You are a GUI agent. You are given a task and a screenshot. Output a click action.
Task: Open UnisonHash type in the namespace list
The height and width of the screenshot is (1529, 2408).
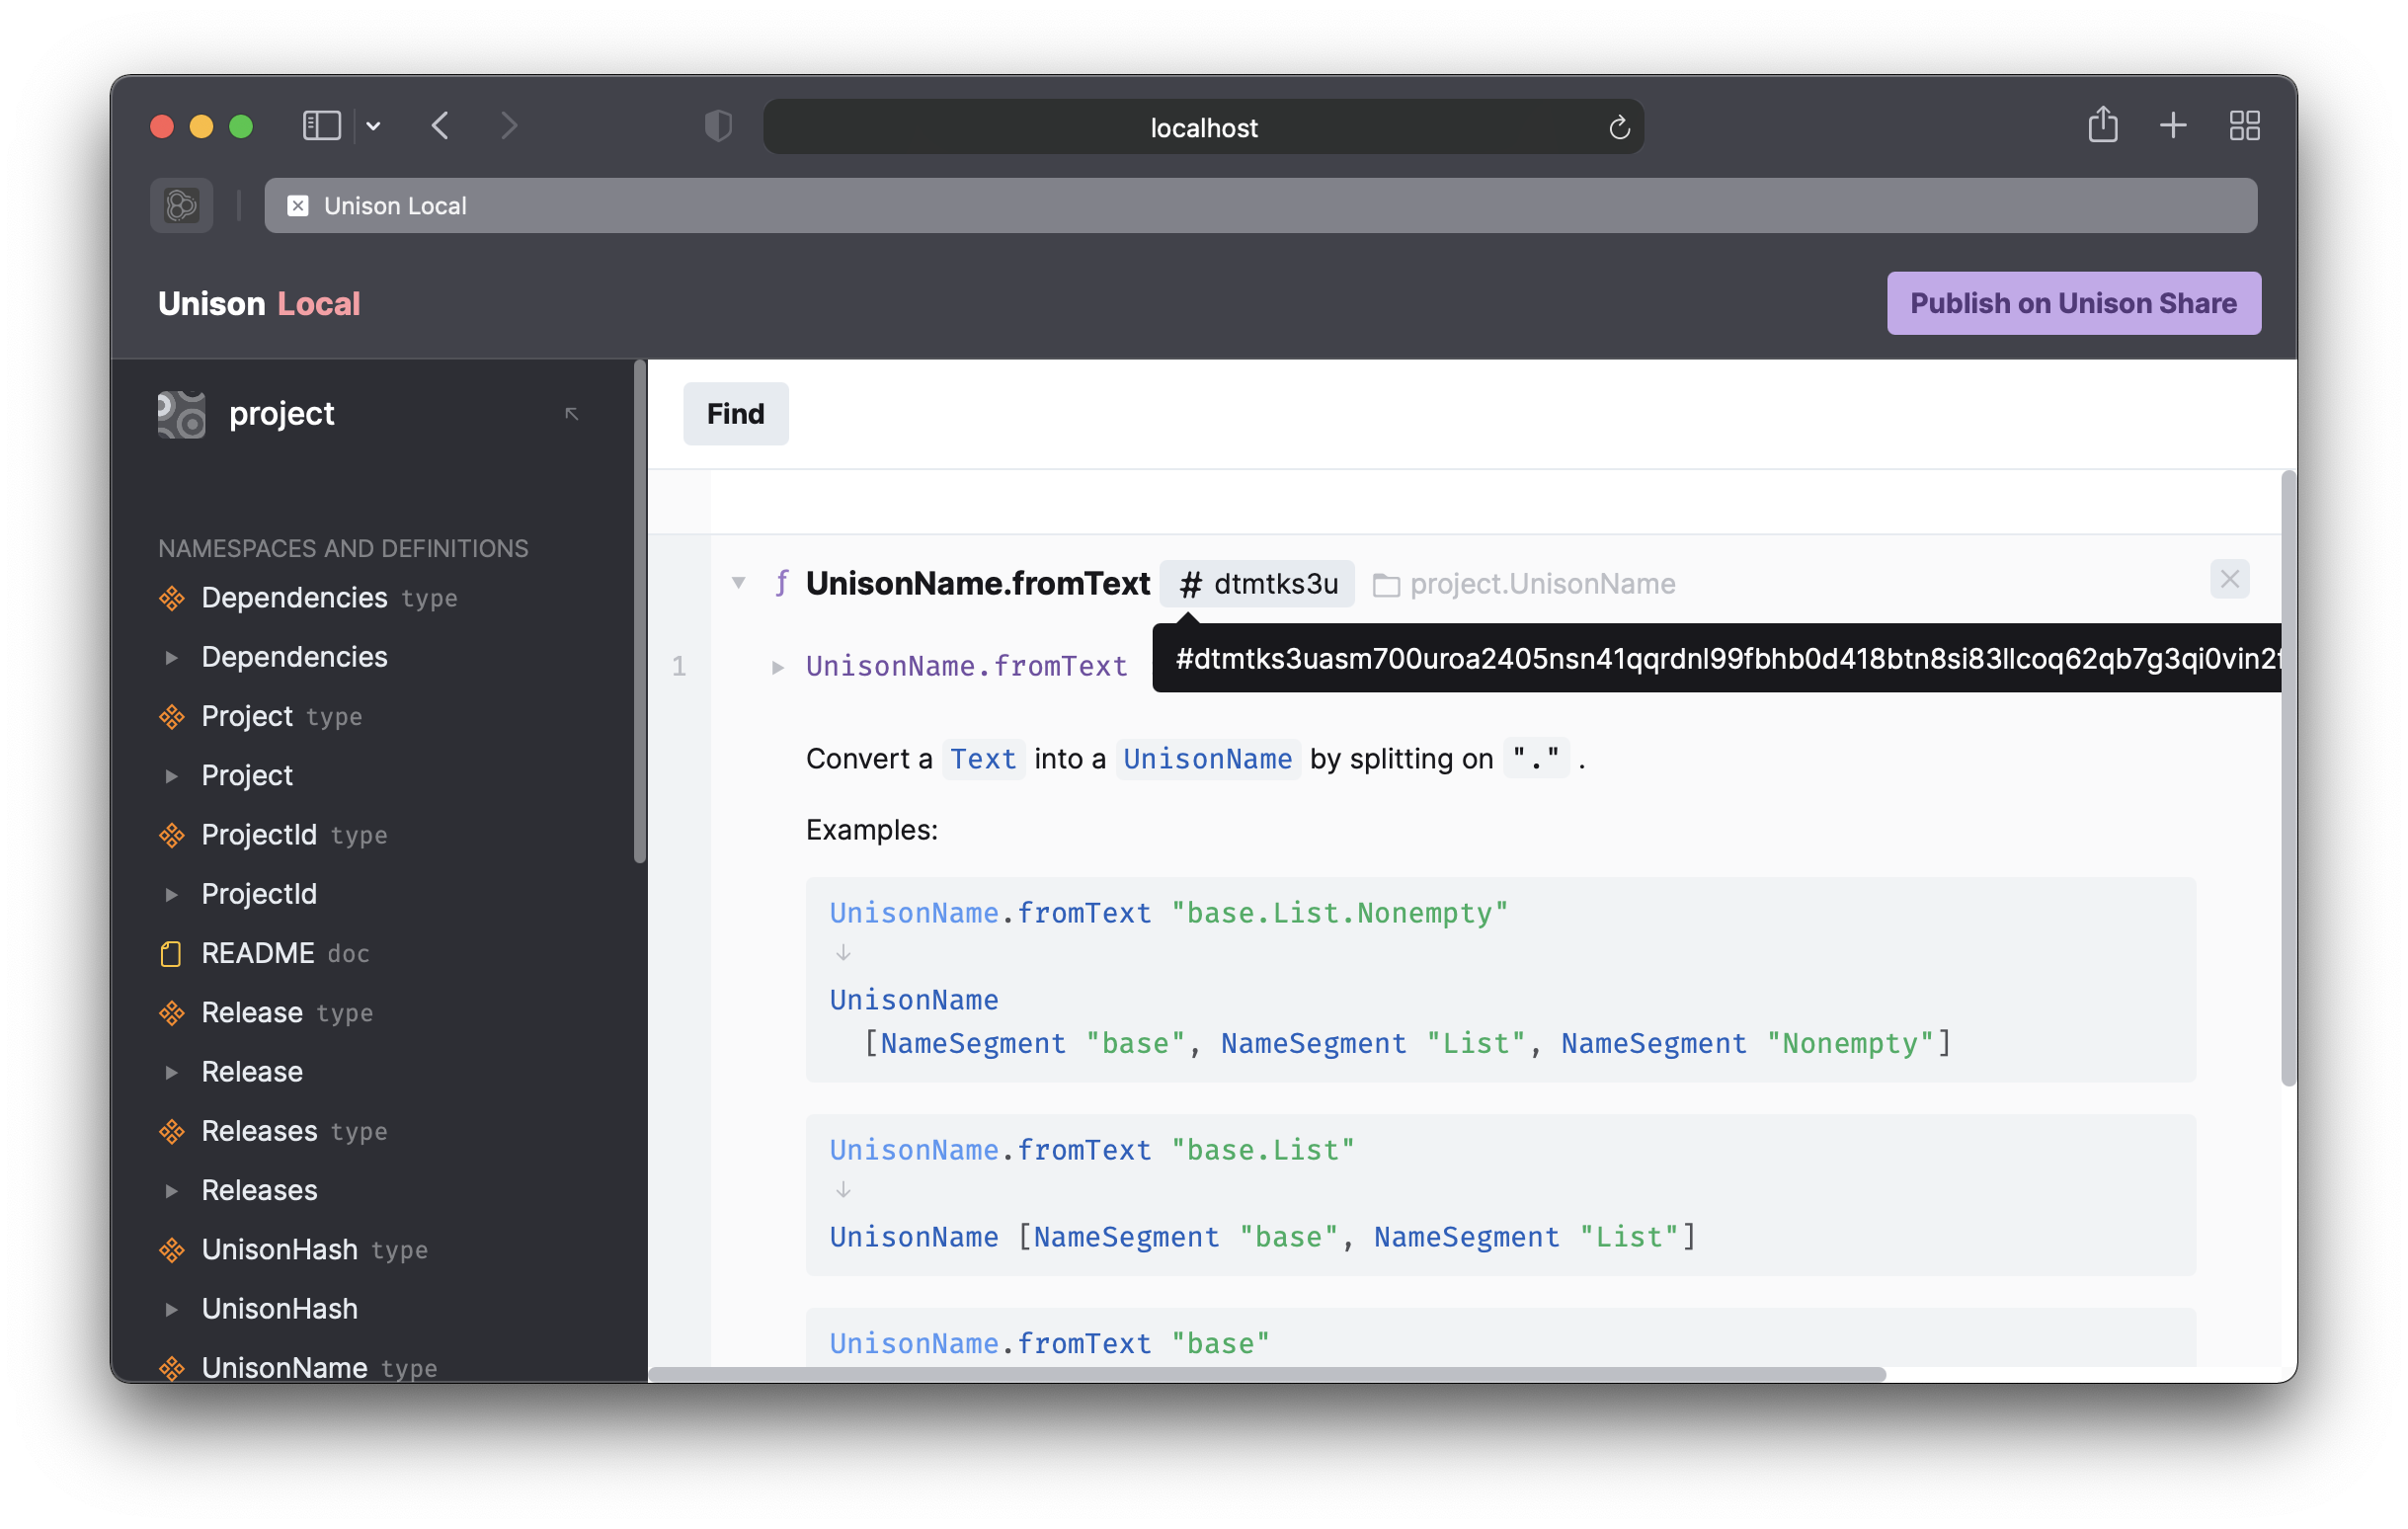(280, 1250)
